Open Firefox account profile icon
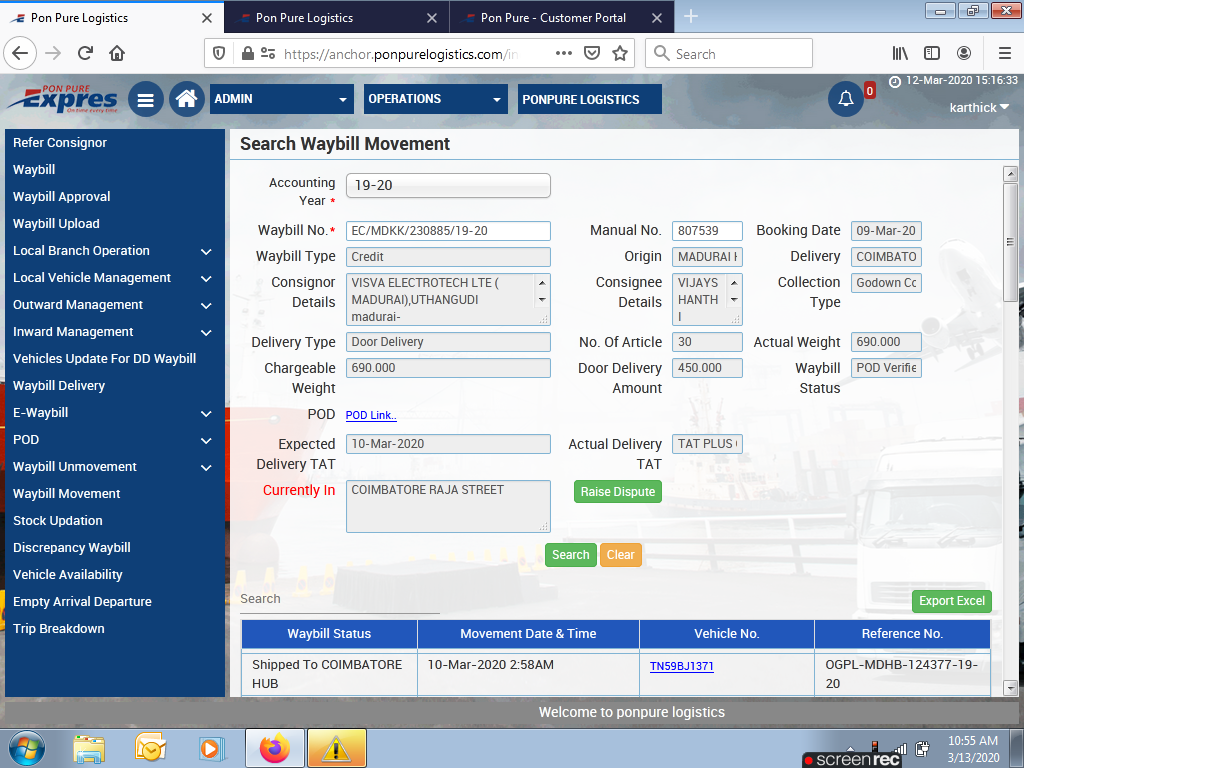Viewport: 1216px width, 768px height. [964, 54]
